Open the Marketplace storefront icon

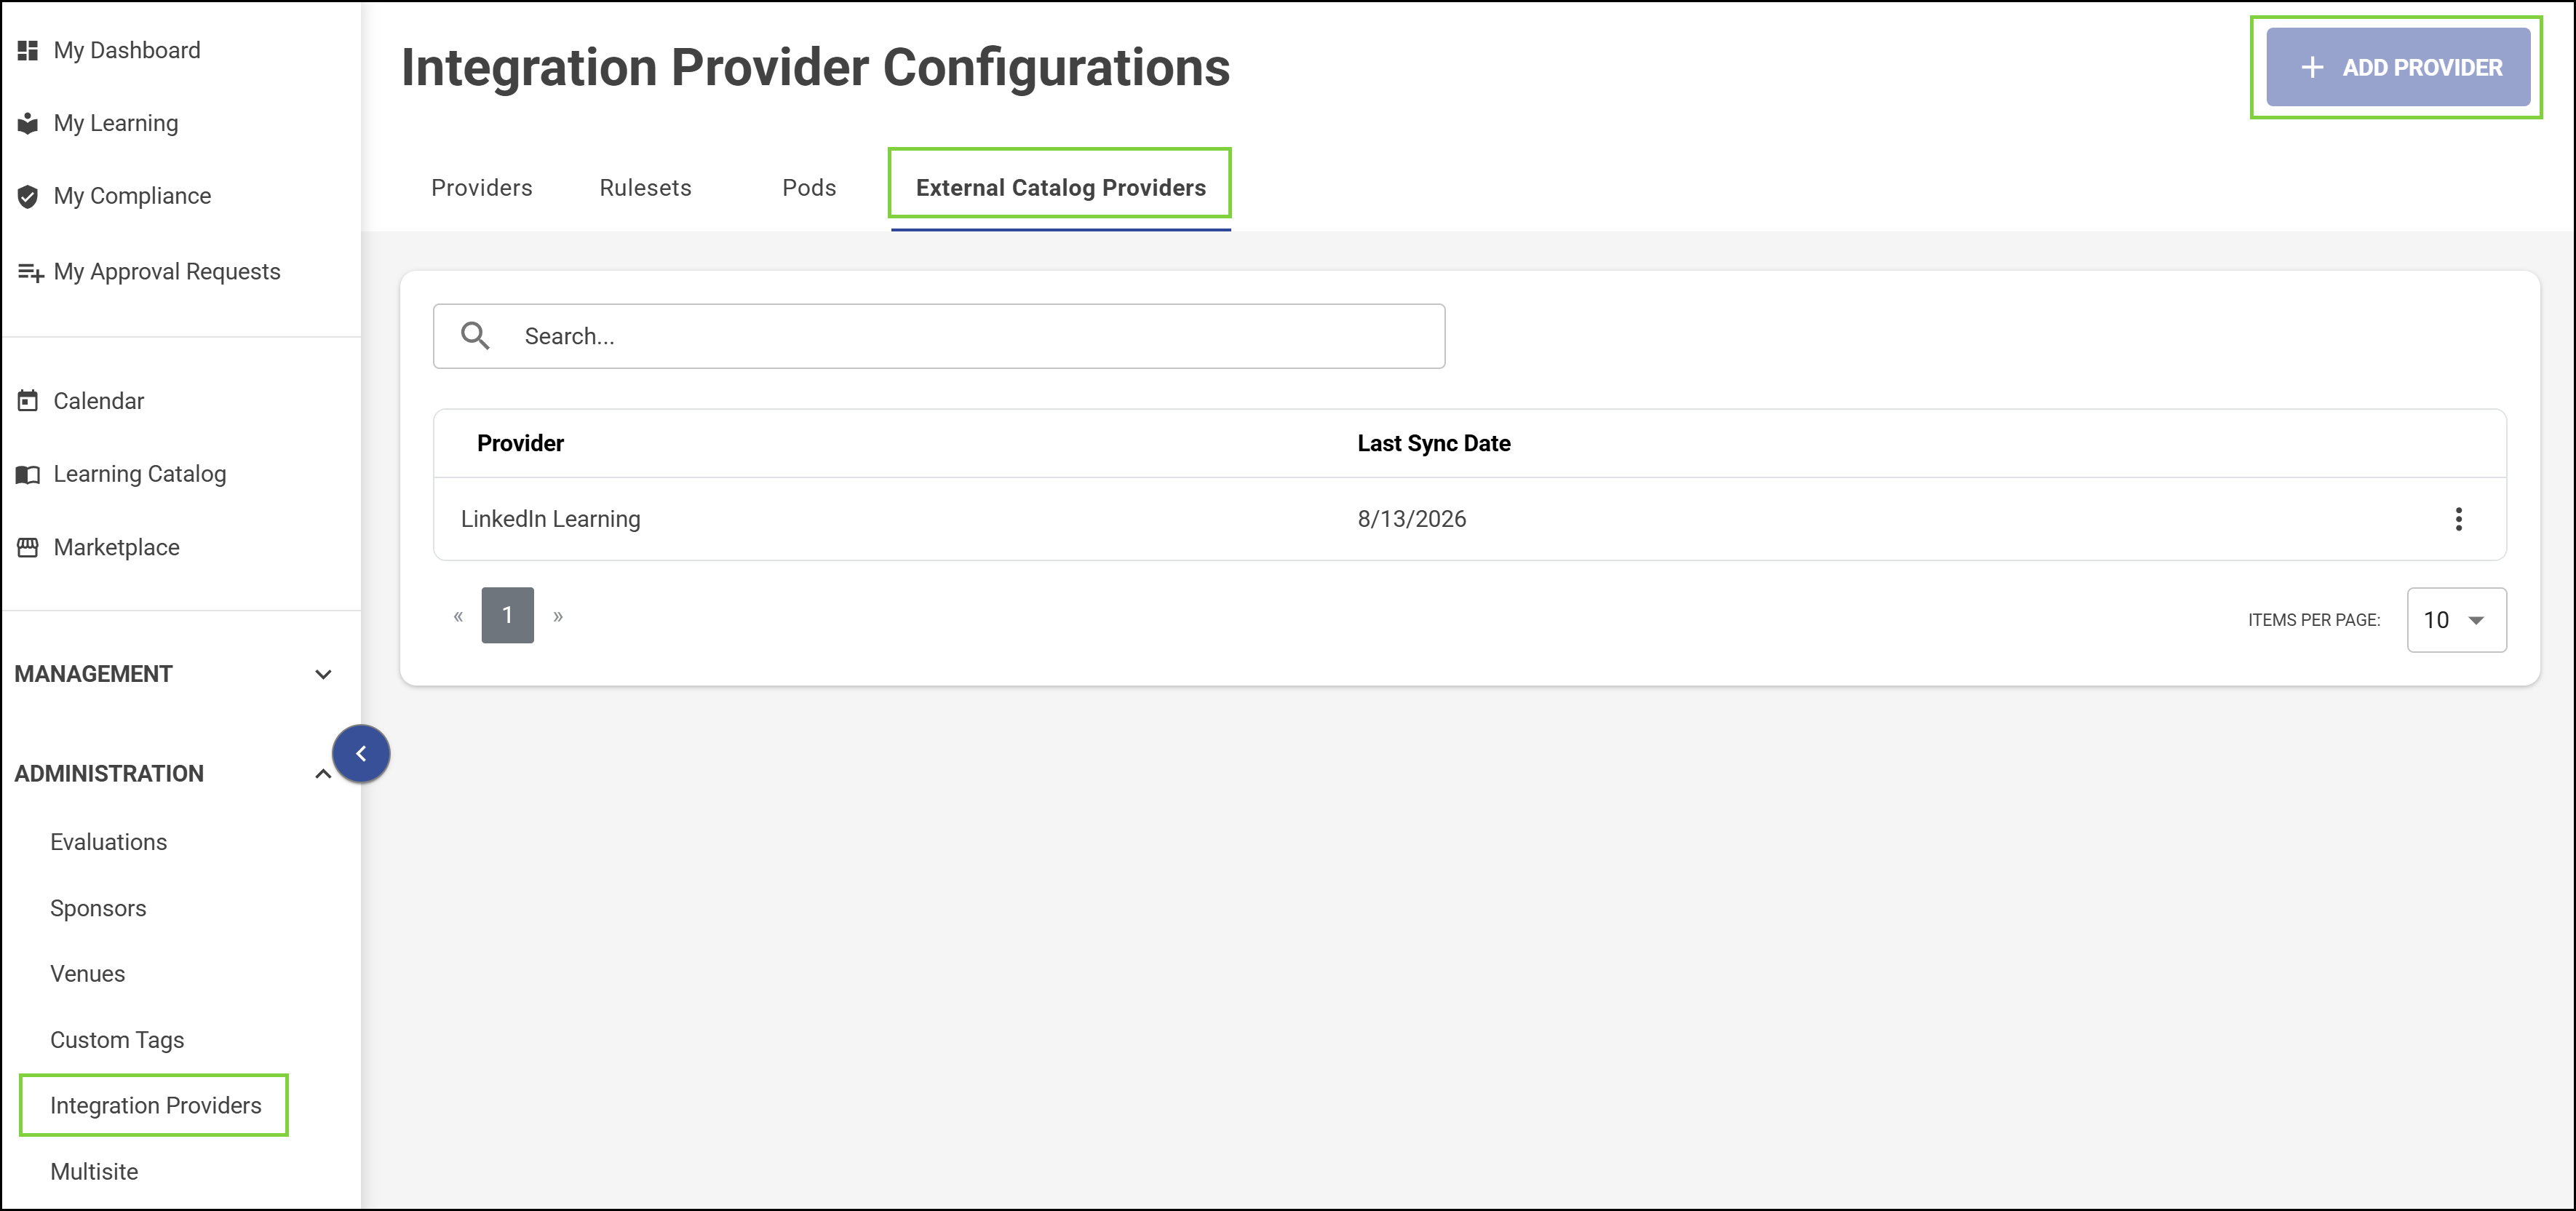click(28, 547)
